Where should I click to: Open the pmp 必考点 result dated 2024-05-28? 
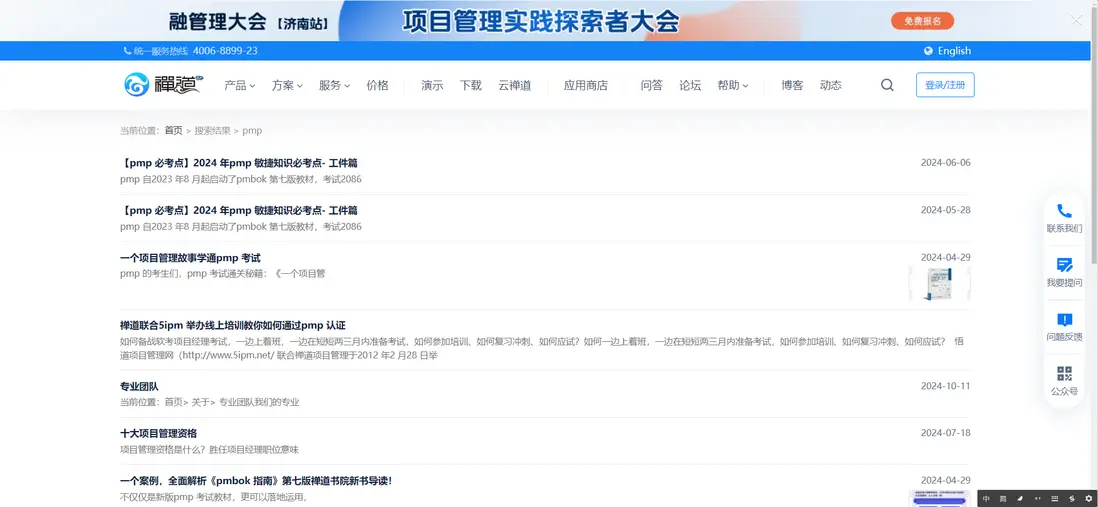(239, 210)
